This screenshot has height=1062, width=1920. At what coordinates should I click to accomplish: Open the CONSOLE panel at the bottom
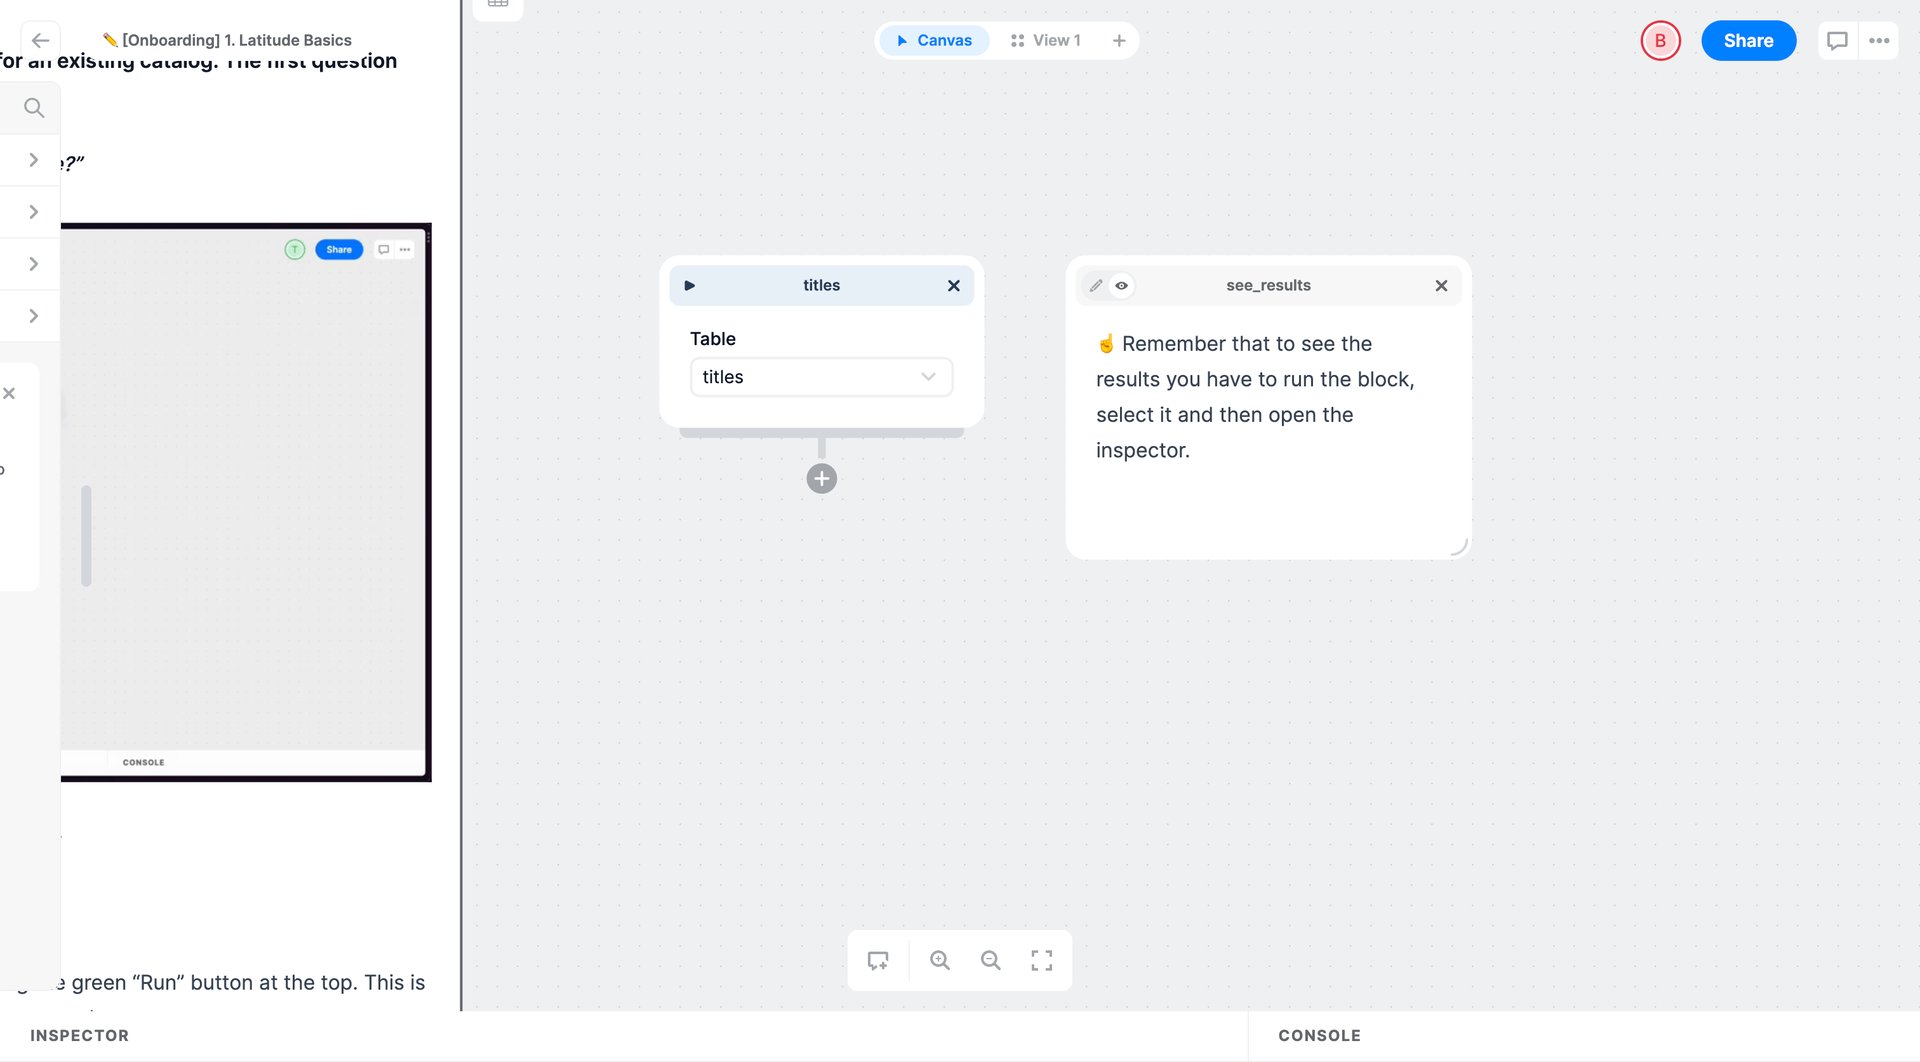point(1318,1035)
